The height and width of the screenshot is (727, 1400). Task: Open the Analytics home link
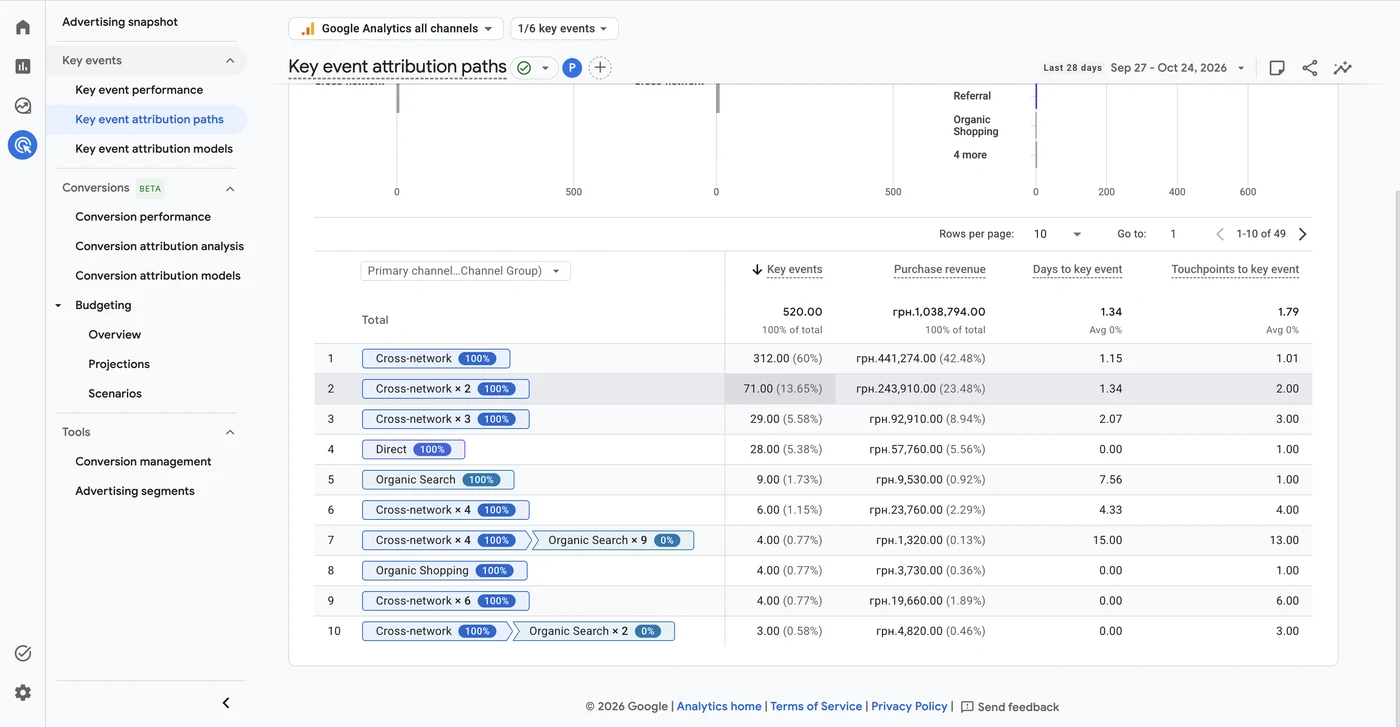(719, 707)
